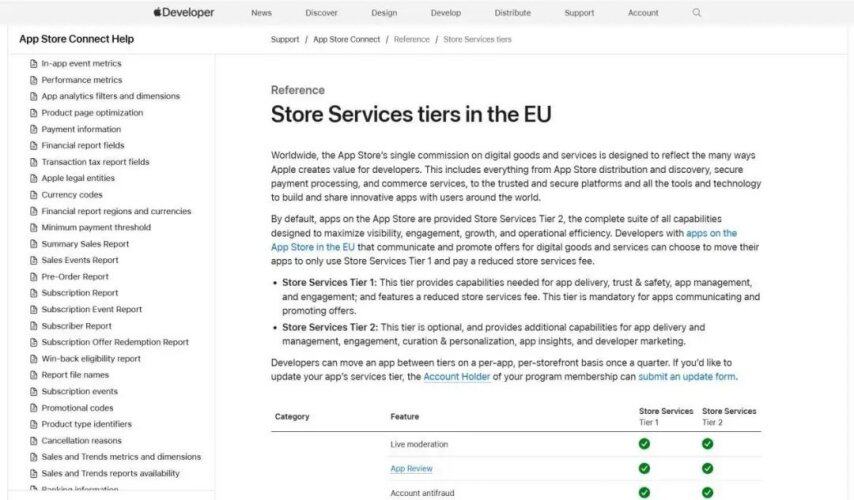Open Minimum payment threshold page
This screenshot has height=500, width=854.
(96, 227)
